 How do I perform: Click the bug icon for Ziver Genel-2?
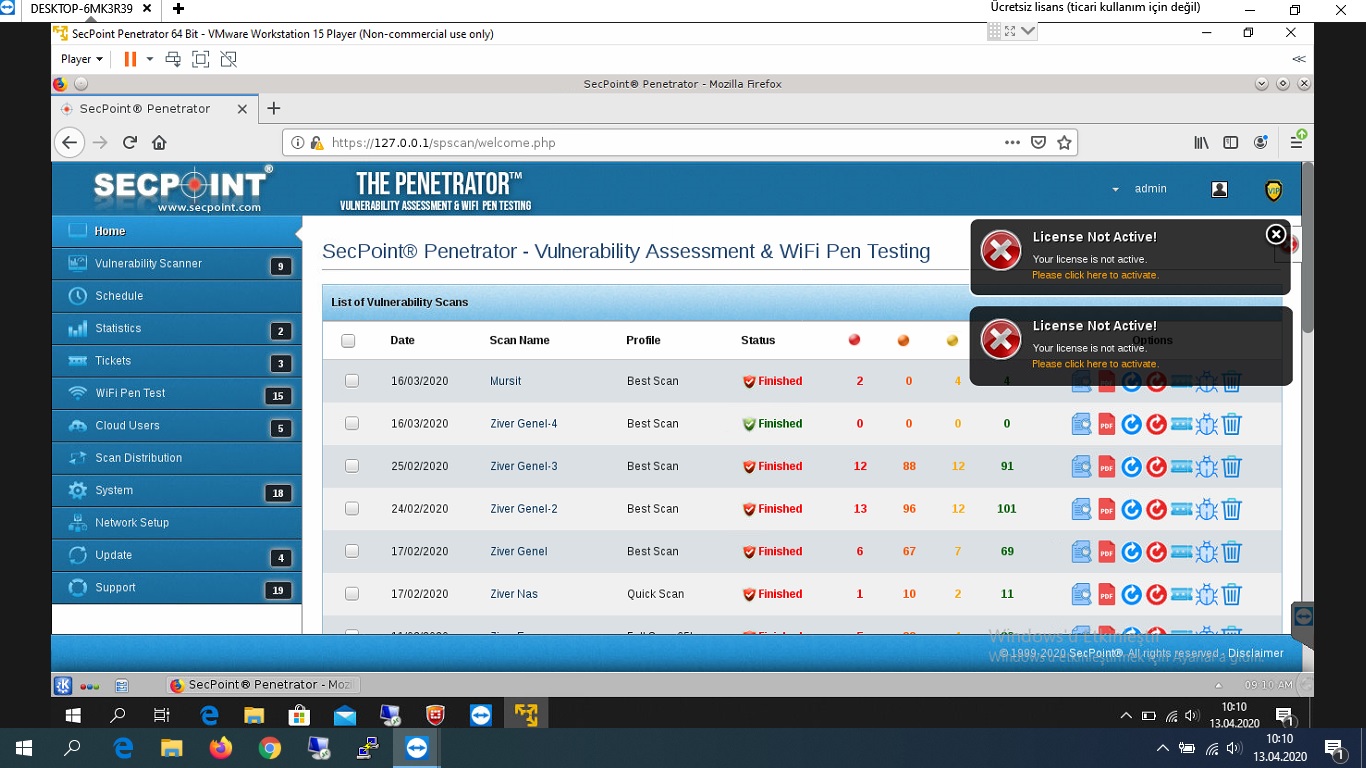pos(1207,509)
